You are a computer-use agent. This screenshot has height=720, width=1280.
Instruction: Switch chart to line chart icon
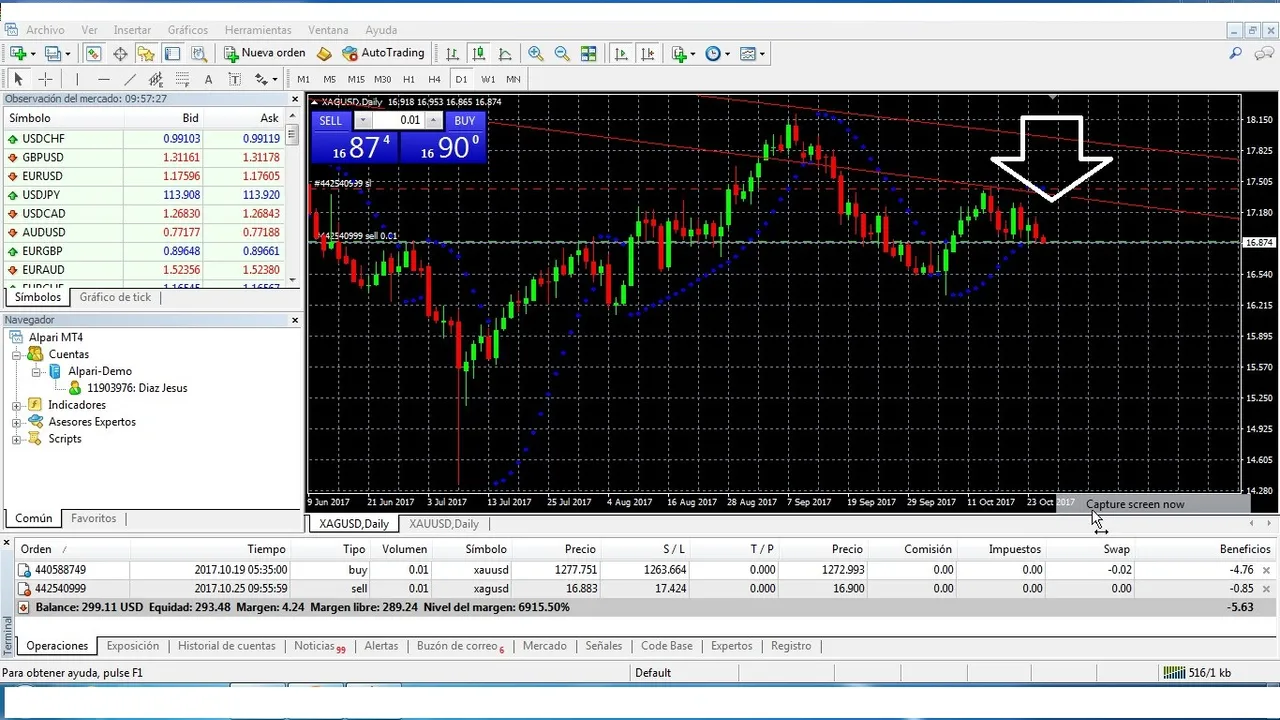[505, 53]
